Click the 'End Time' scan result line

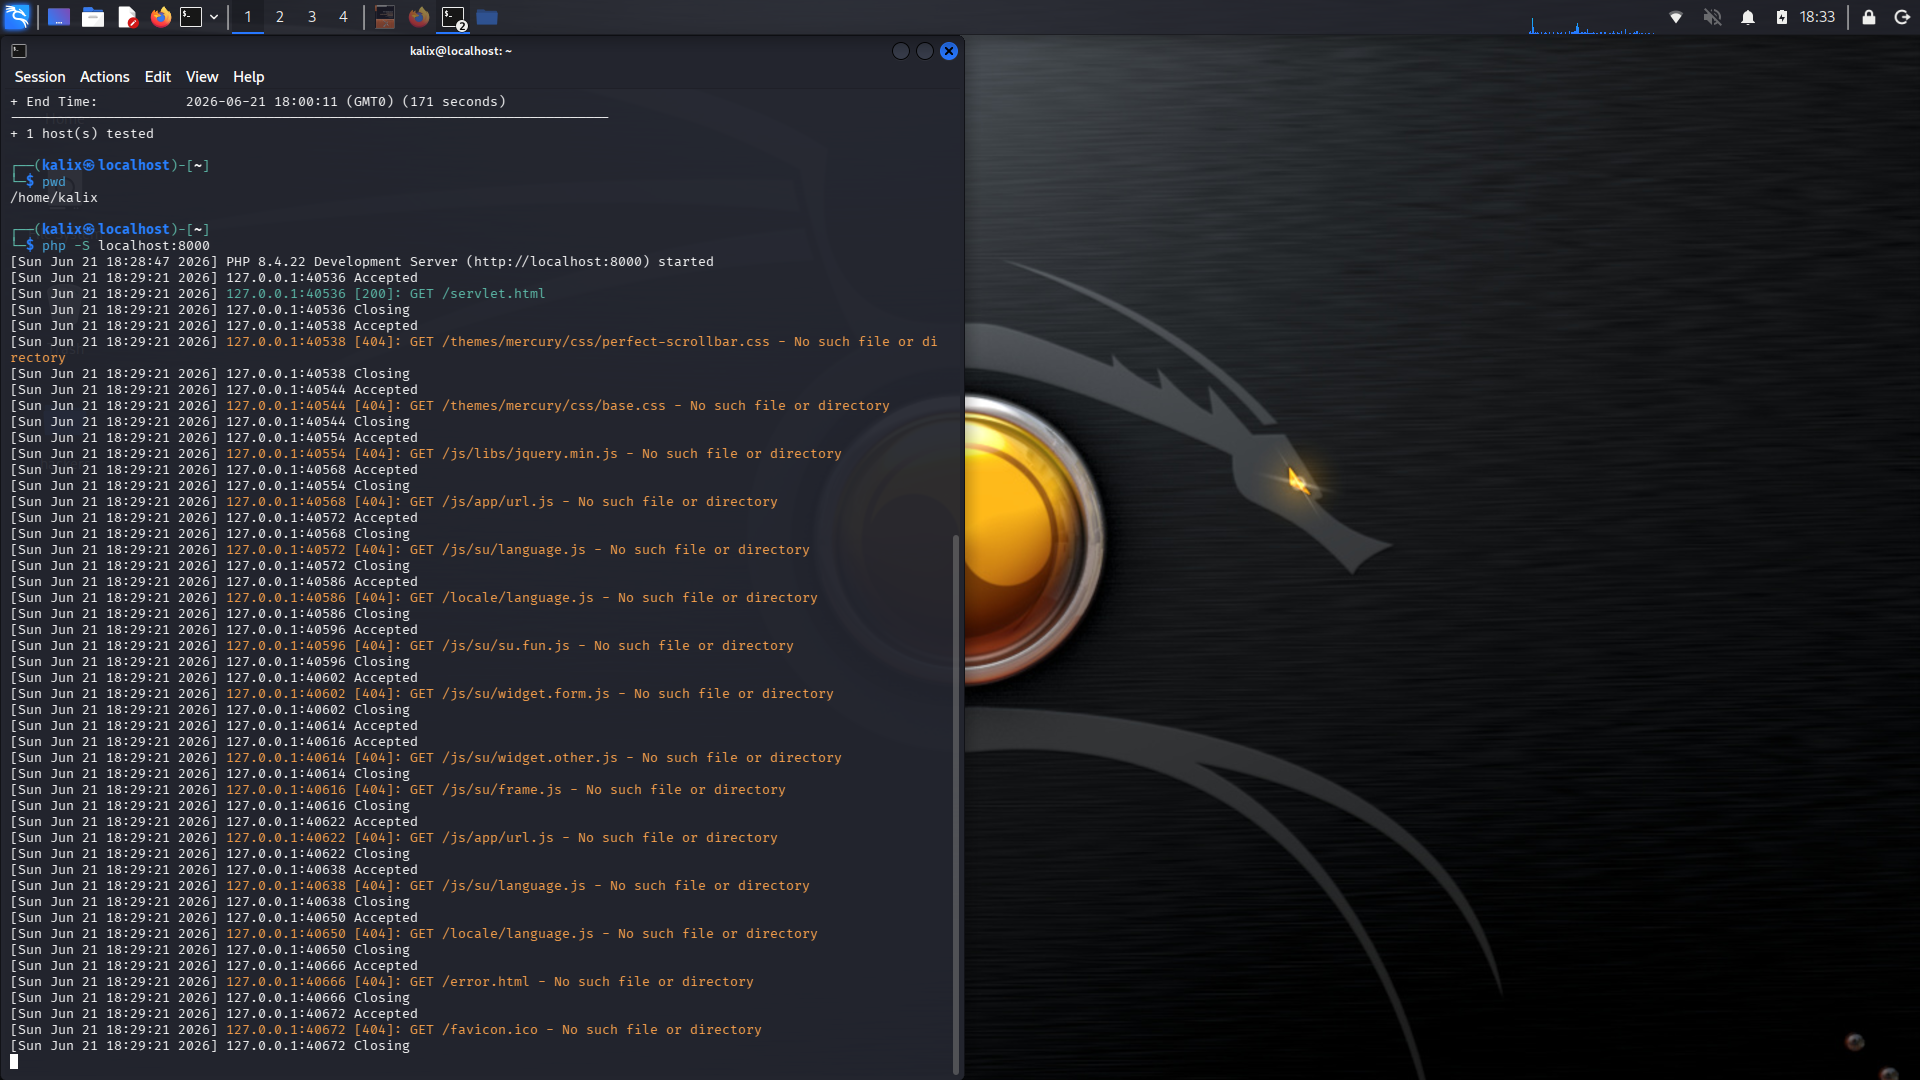[258, 102]
